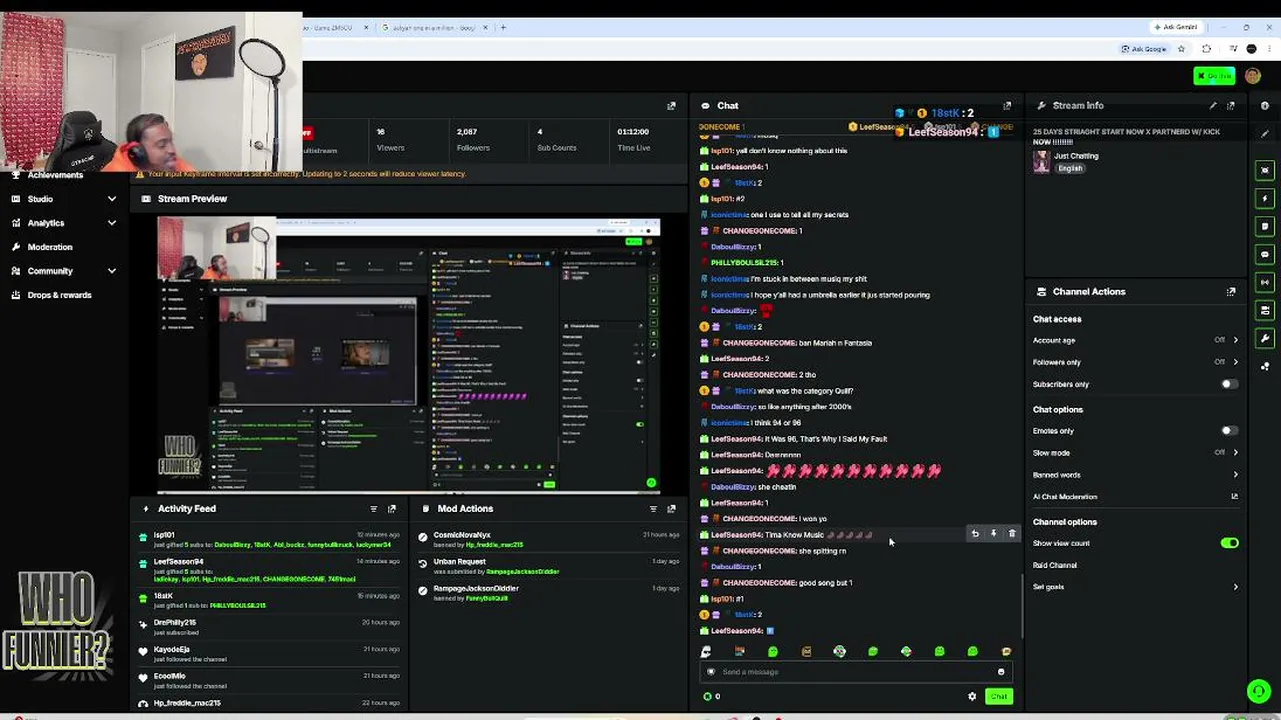
Task: Click the Unban Request entry
Action: (x=459, y=561)
